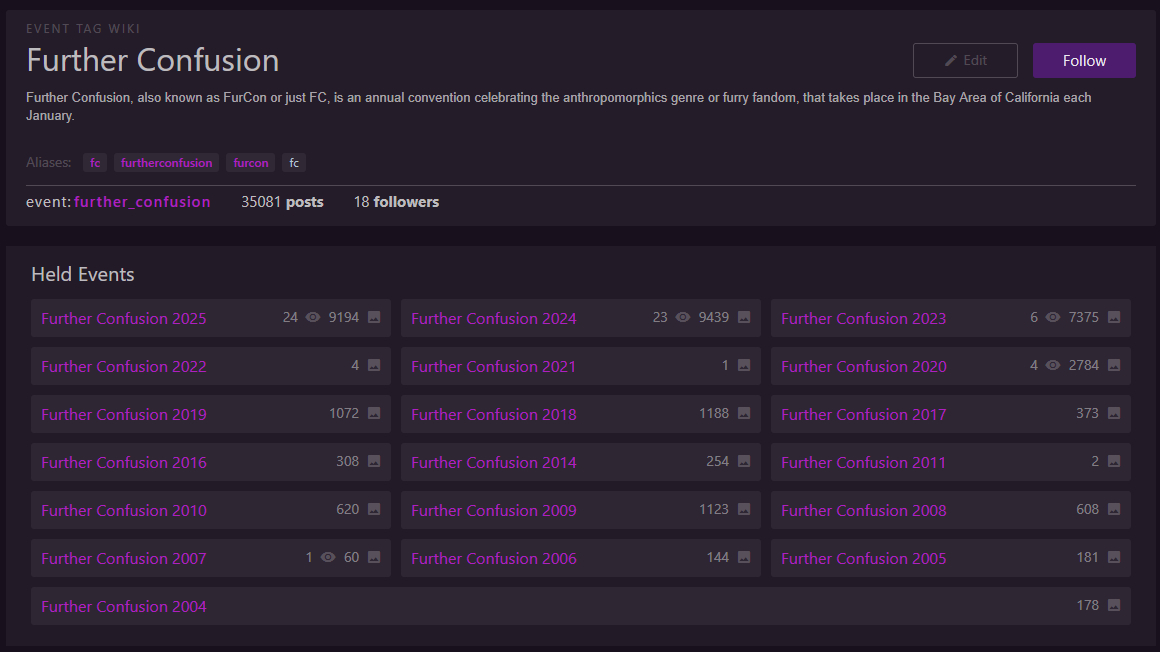
Task: Click the eye icon on Further Confusion 2025
Action: 313,317
